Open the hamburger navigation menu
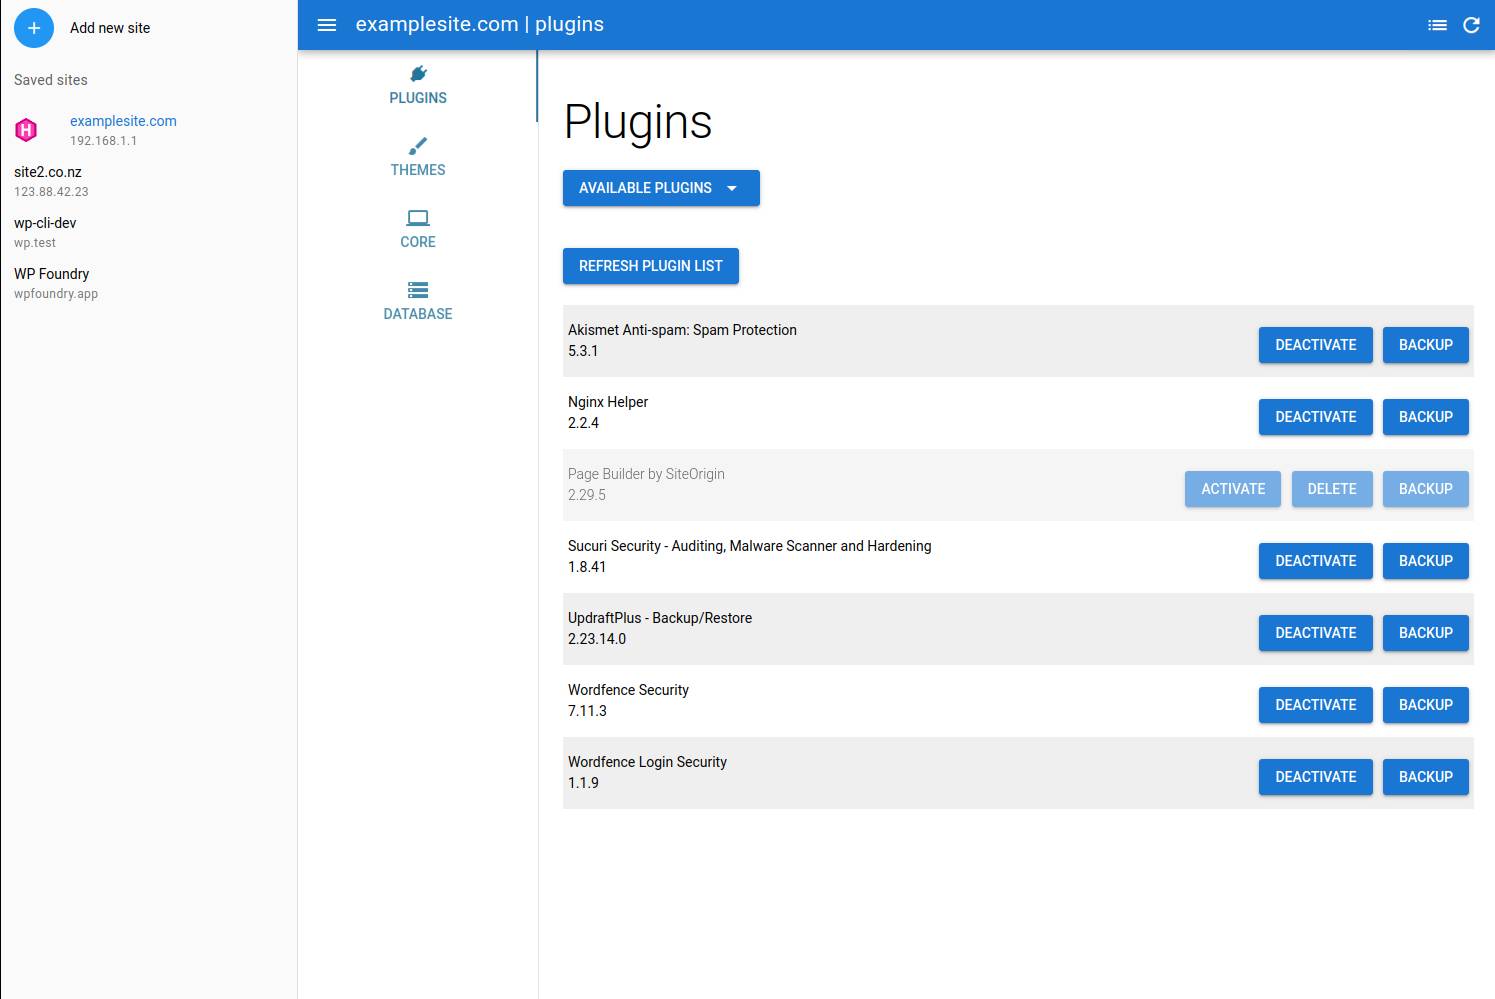Image resolution: width=1495 pixels, height=999 pixels. pos(326,24)
